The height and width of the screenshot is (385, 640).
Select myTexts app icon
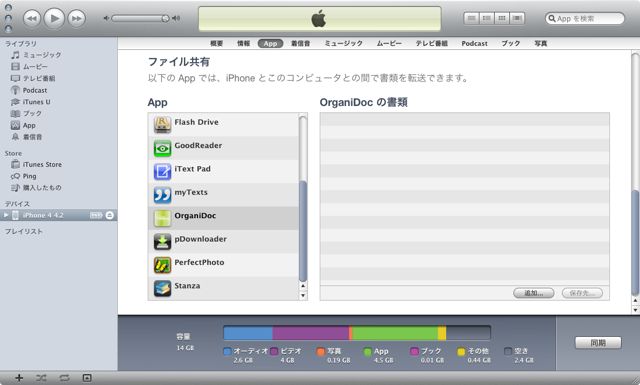[162, 195]
